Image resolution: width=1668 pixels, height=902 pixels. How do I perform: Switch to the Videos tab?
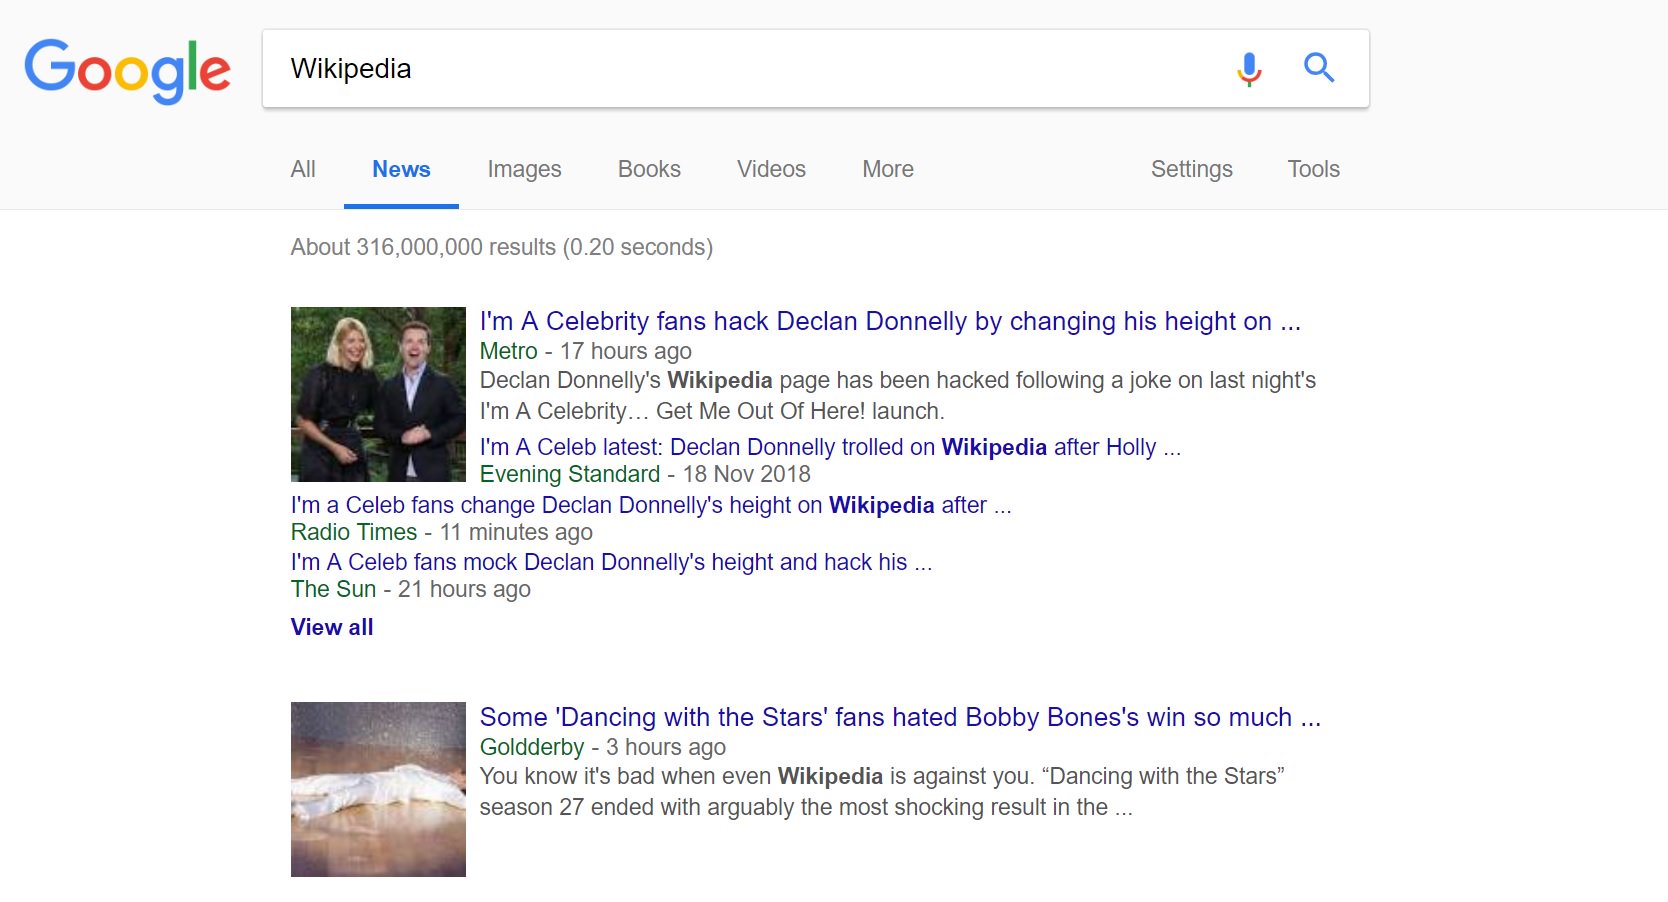point(771,169)
